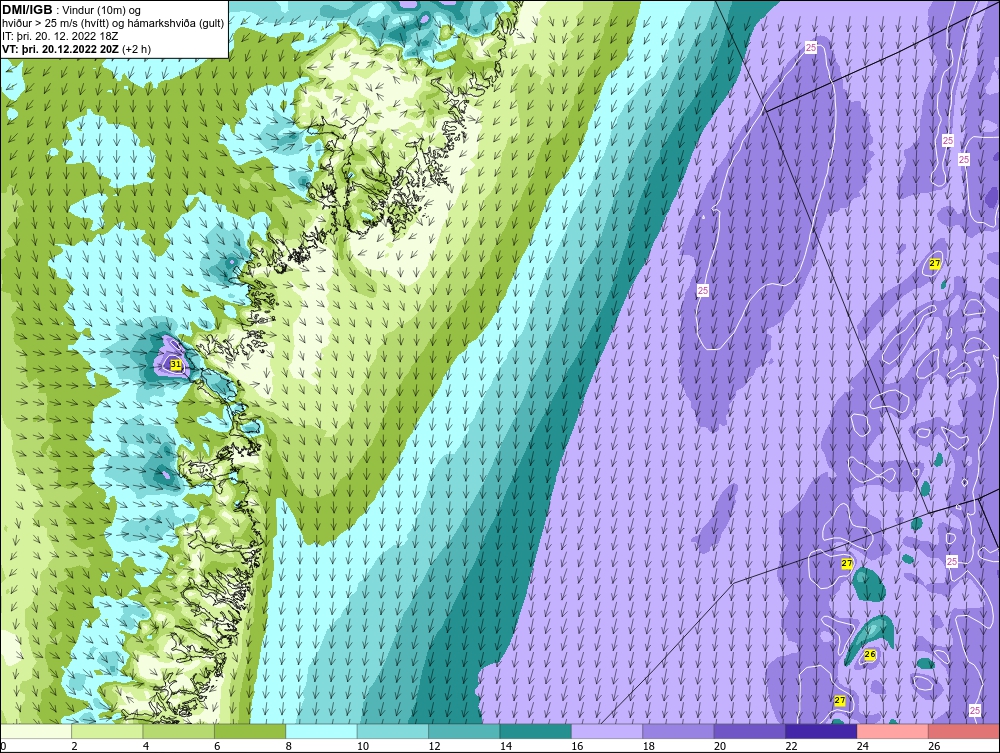Click the light pink 24–26 m/s legend swatch
This screenshot has width=1000, height=753.
tap(893, 731)
